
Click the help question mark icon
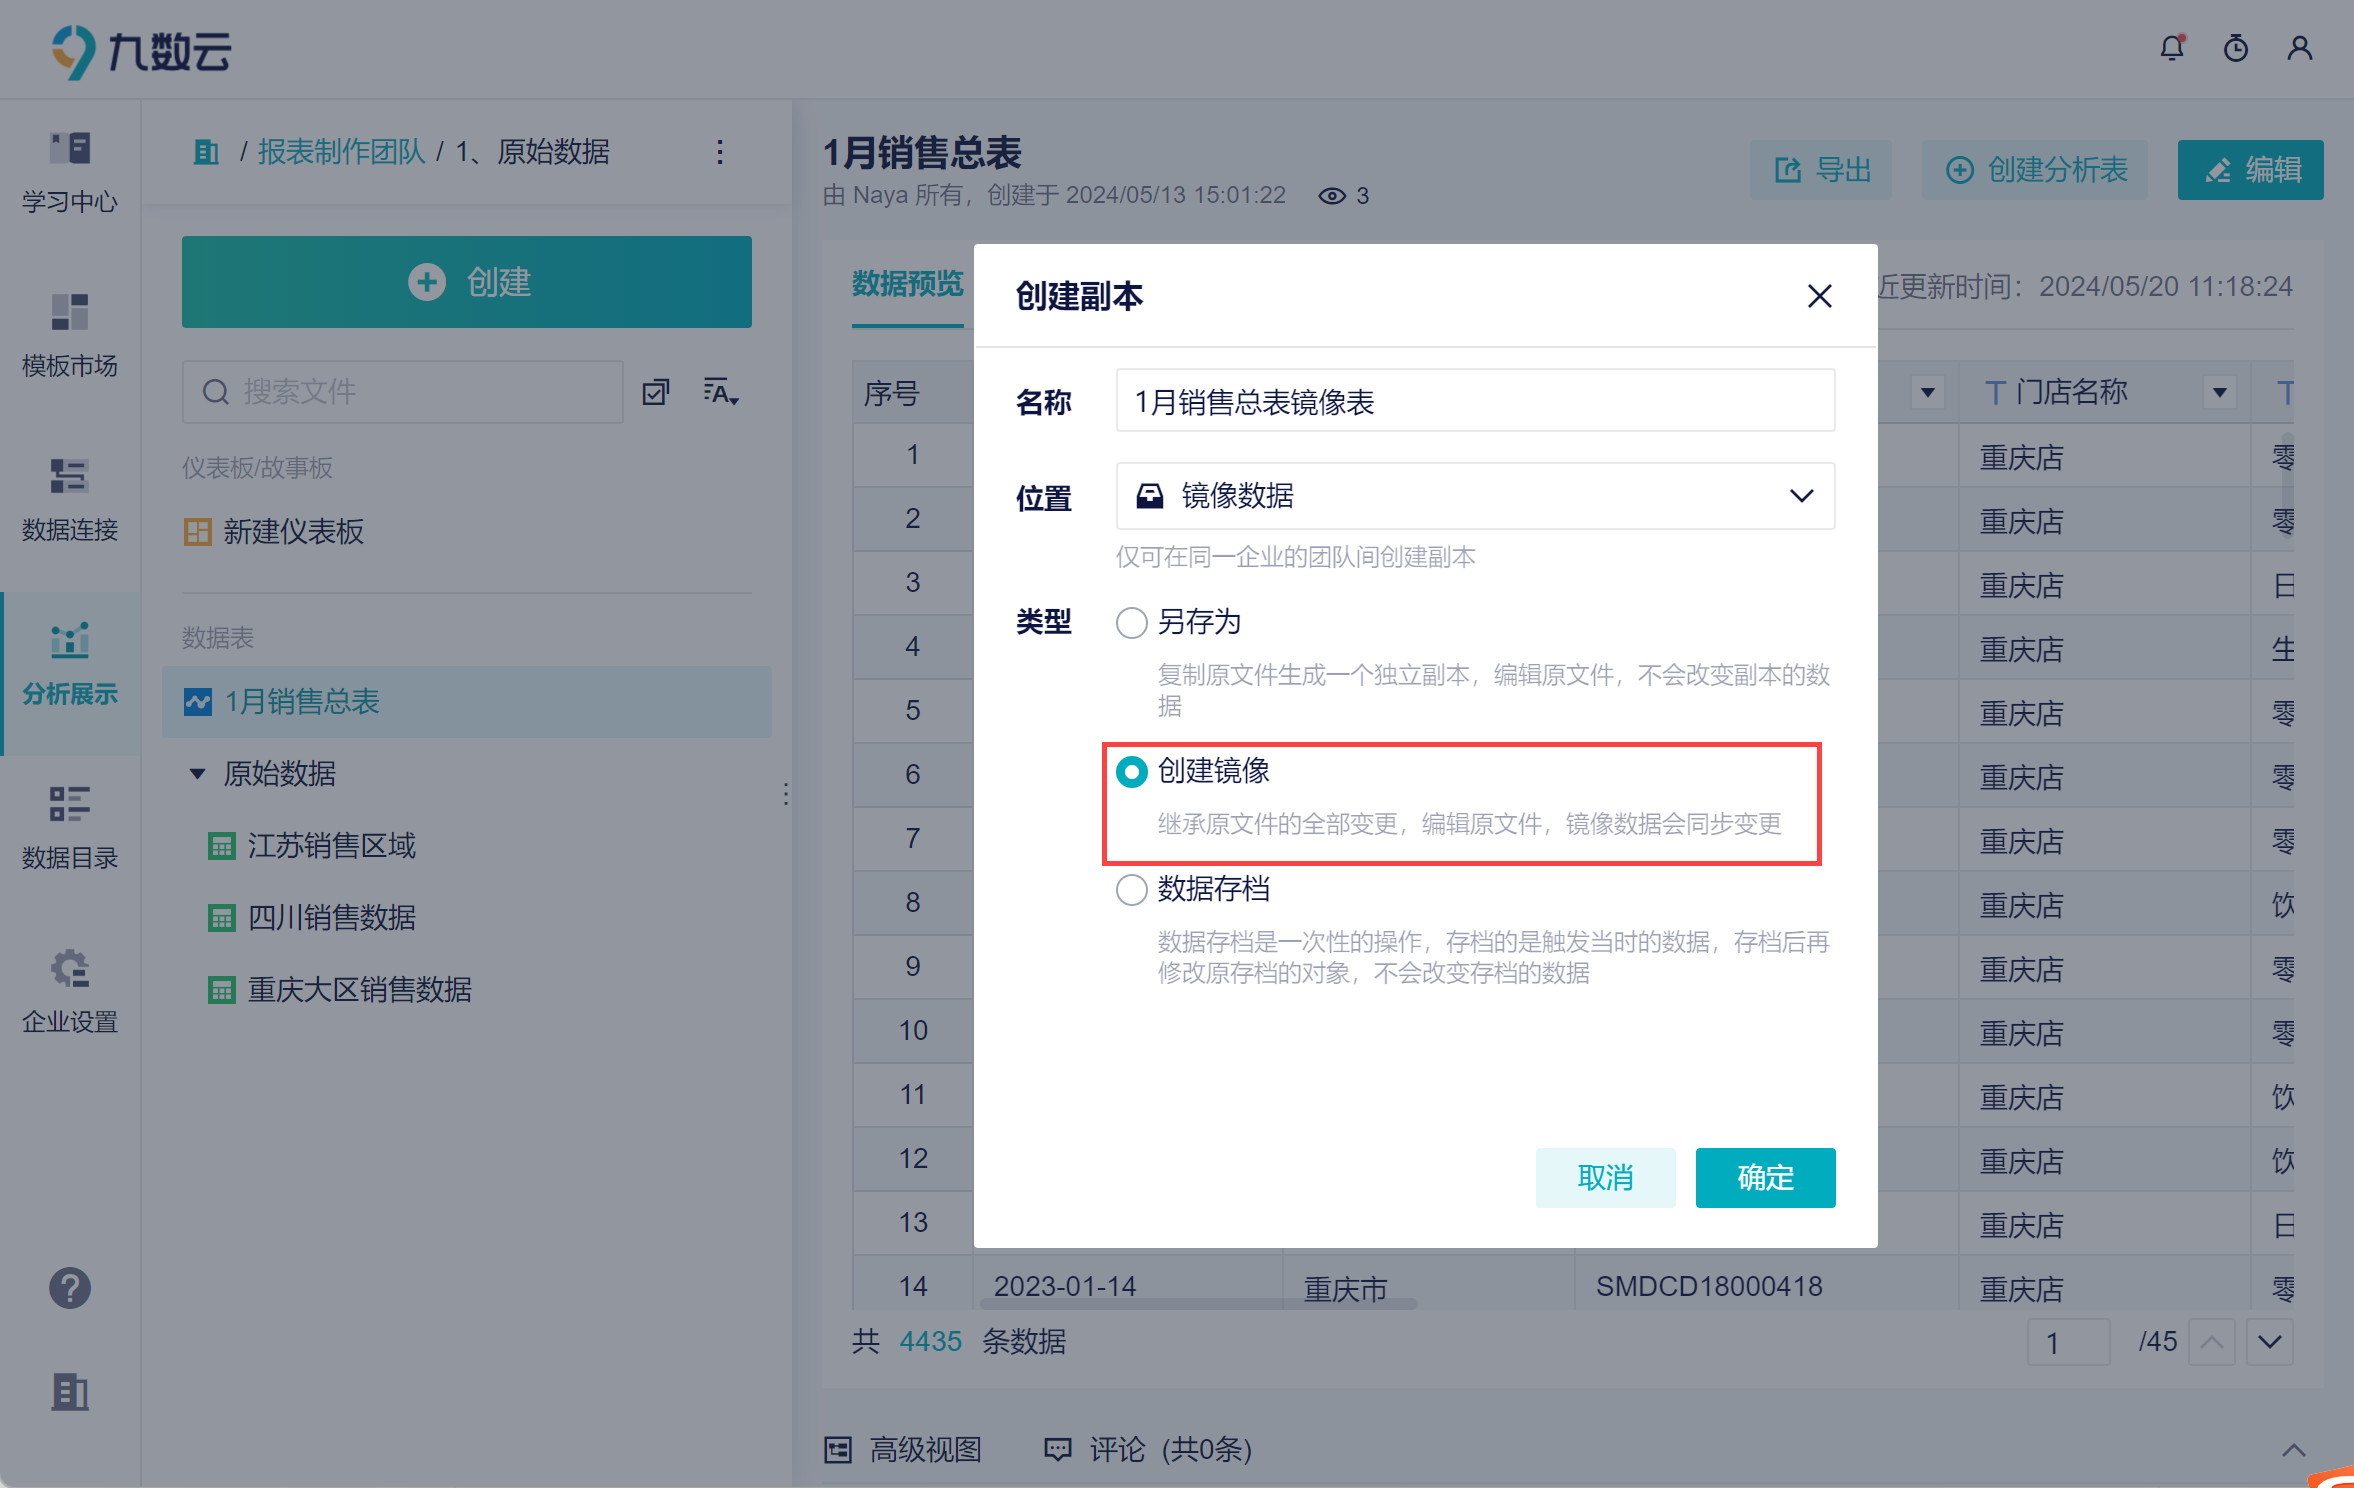(70, 1288)
